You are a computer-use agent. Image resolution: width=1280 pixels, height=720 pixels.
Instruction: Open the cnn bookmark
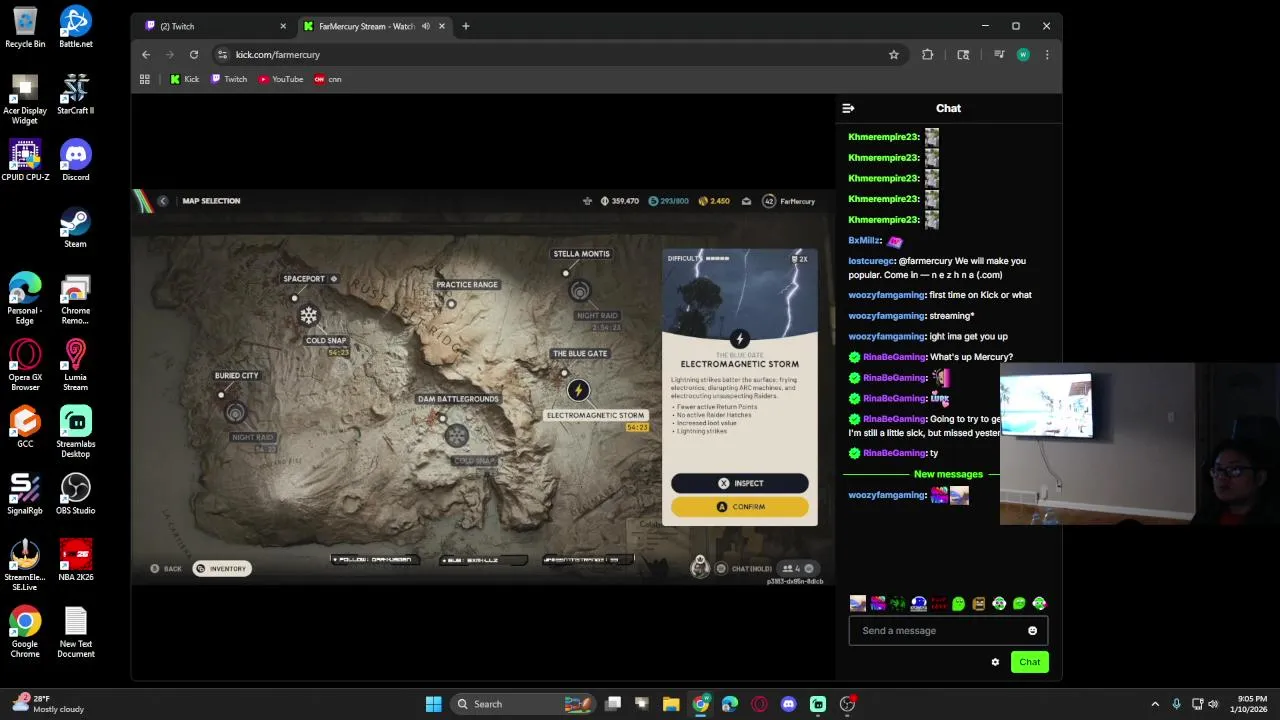point(328,79)
